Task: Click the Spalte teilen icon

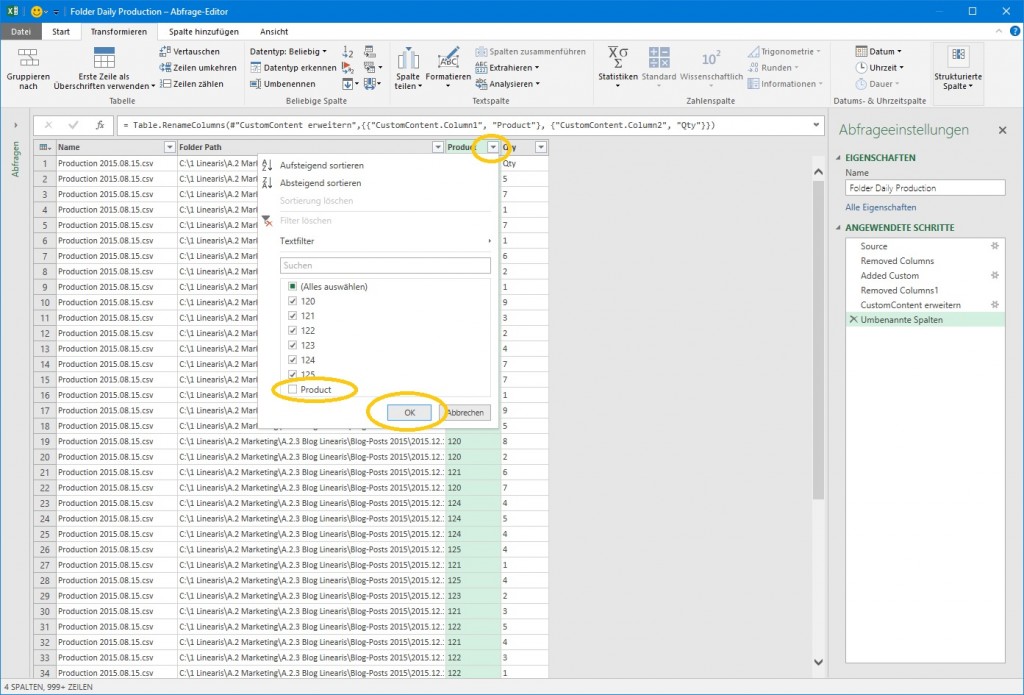Action: [x=408, y=59]
